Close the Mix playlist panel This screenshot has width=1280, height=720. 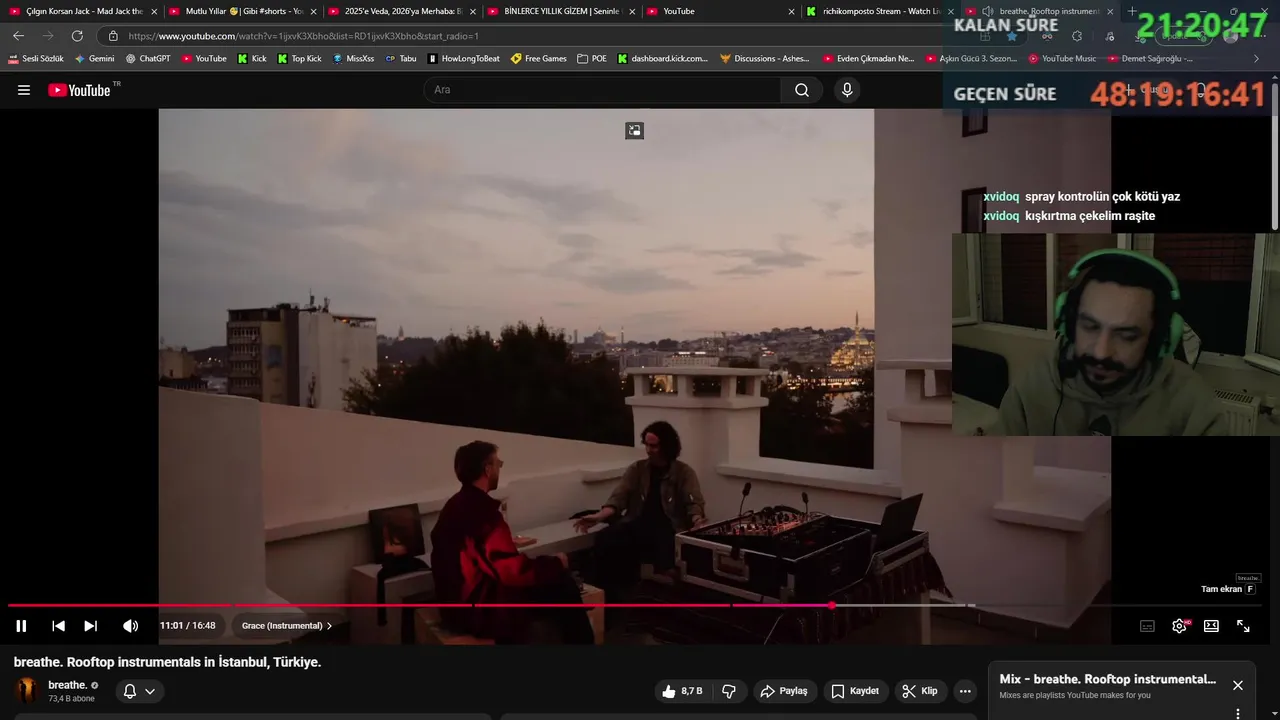(1238, 685)
